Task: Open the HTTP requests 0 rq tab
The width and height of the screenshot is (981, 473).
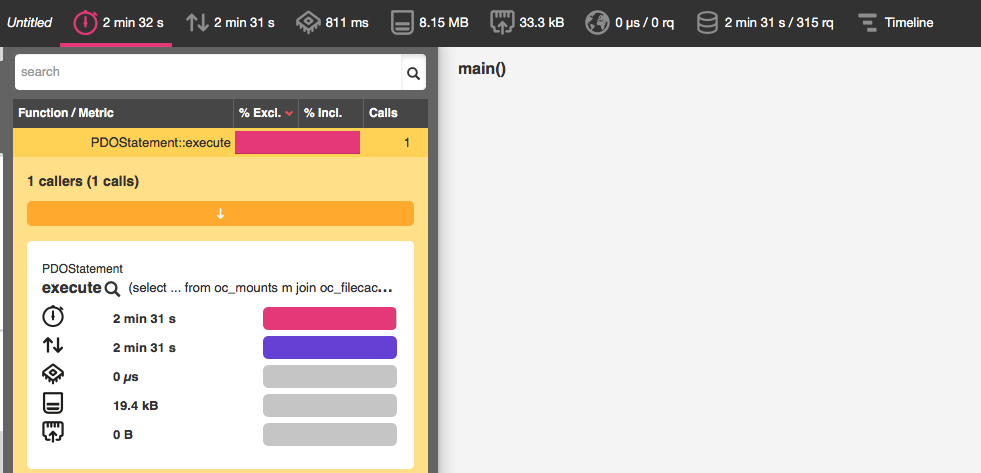Action: (x=629, y=23)
